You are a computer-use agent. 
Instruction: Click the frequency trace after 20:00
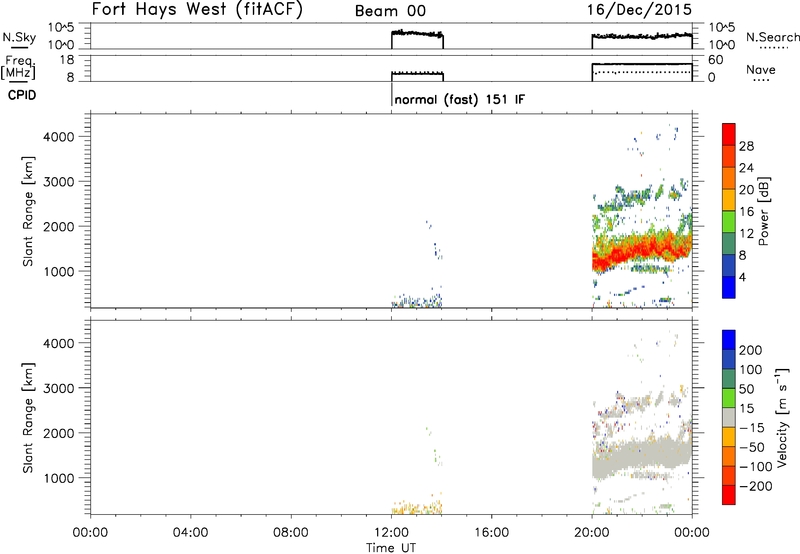point(642,64)
